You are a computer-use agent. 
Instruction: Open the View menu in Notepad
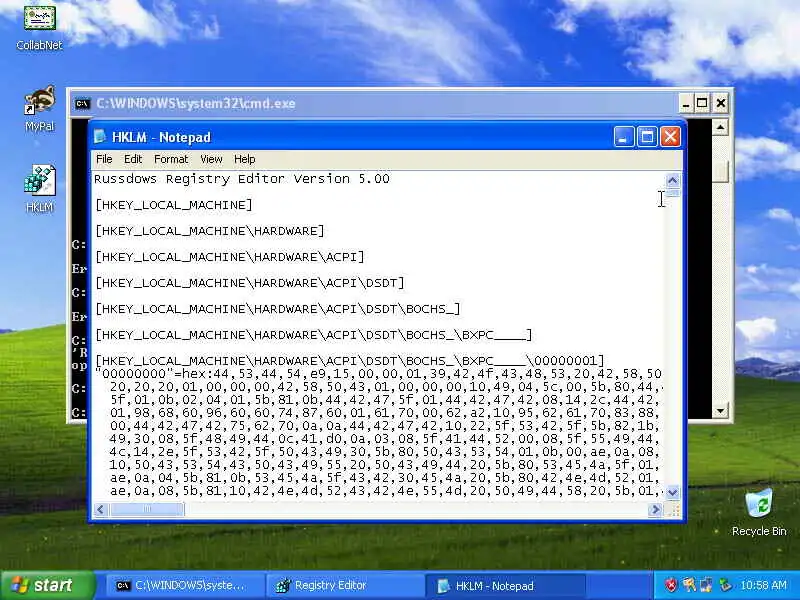211,159
